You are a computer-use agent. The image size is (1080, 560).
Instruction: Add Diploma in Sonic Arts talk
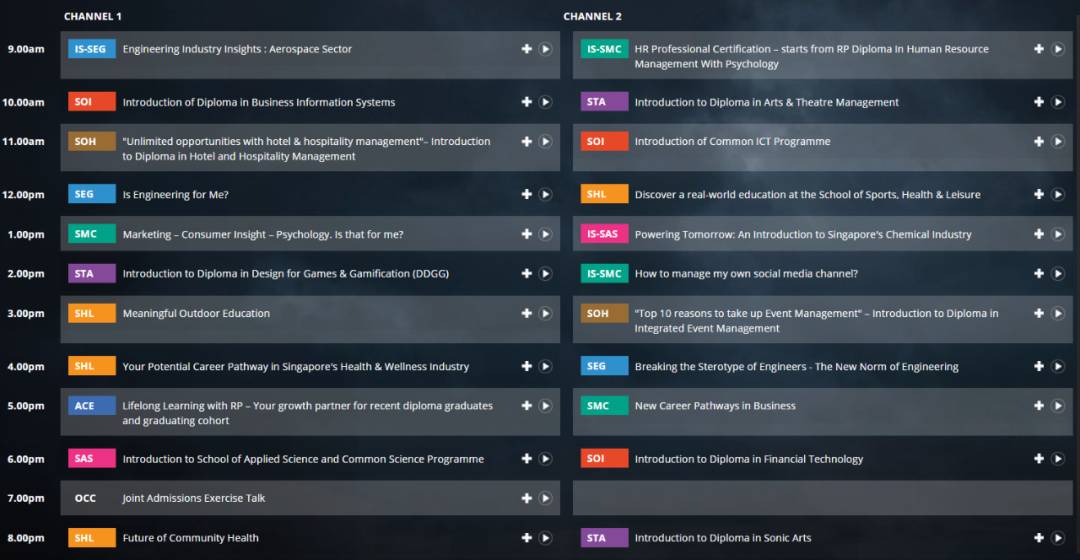coord(1039,538)
